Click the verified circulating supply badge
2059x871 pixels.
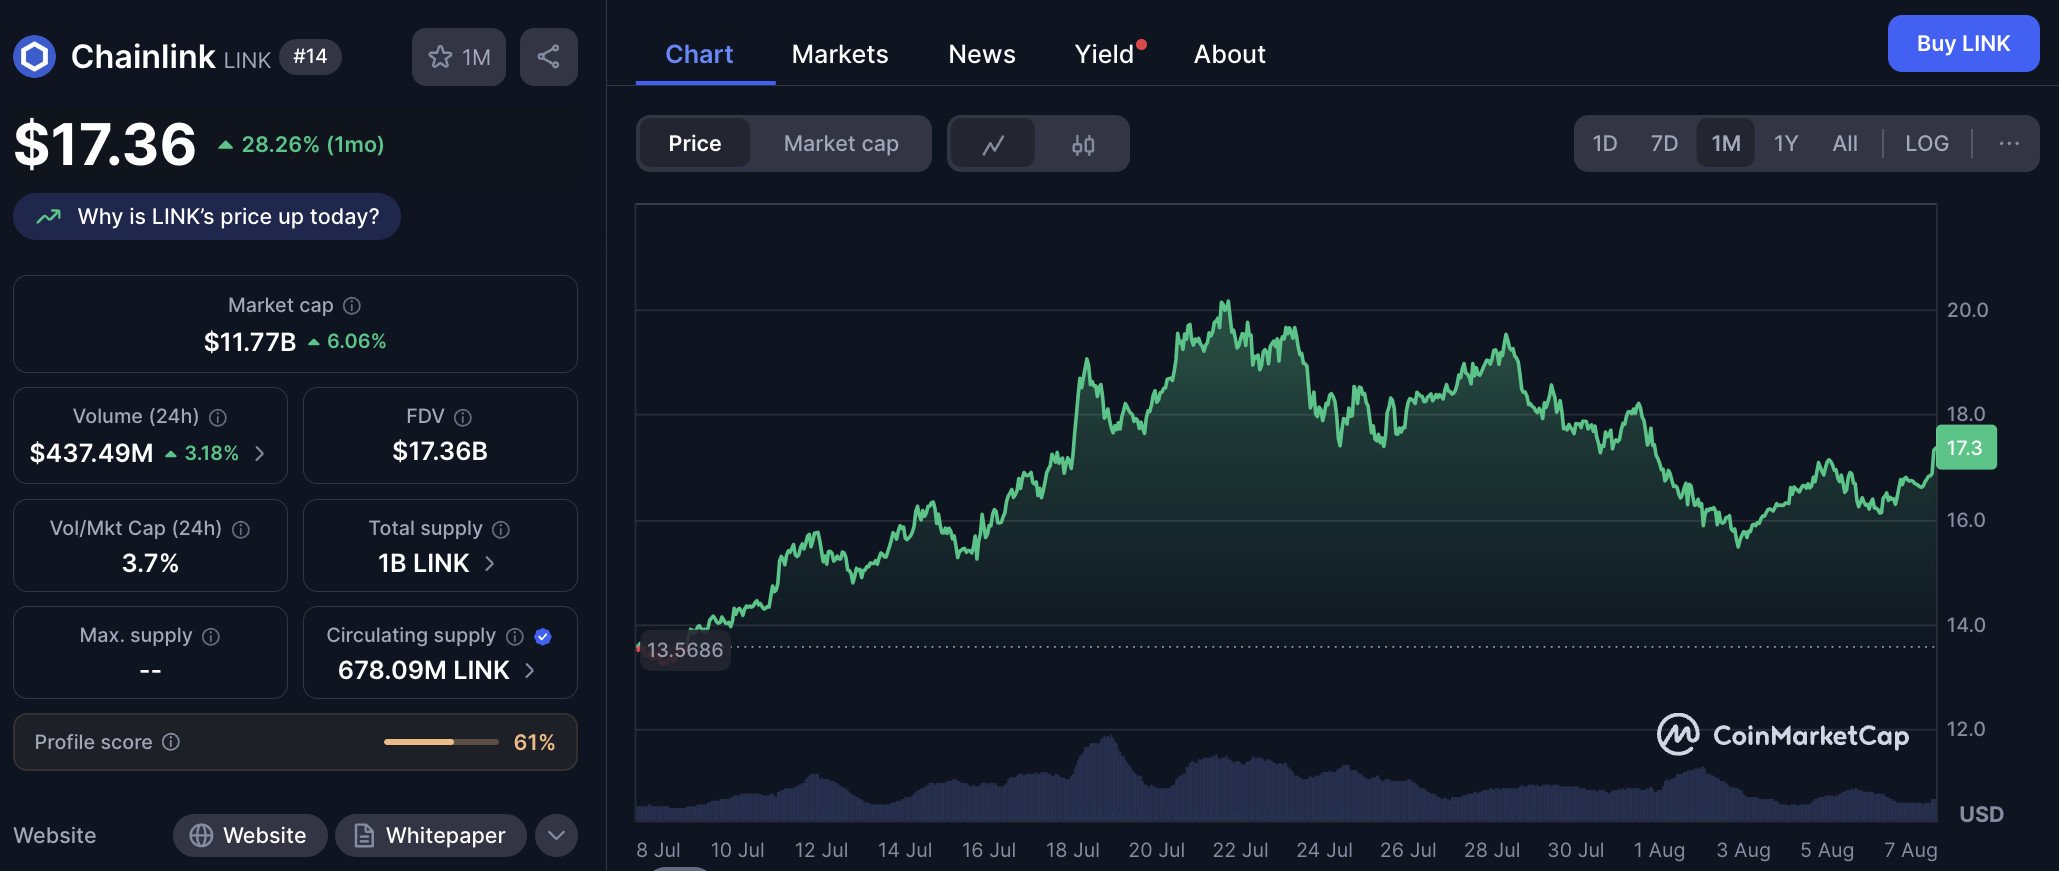point(543,636)
